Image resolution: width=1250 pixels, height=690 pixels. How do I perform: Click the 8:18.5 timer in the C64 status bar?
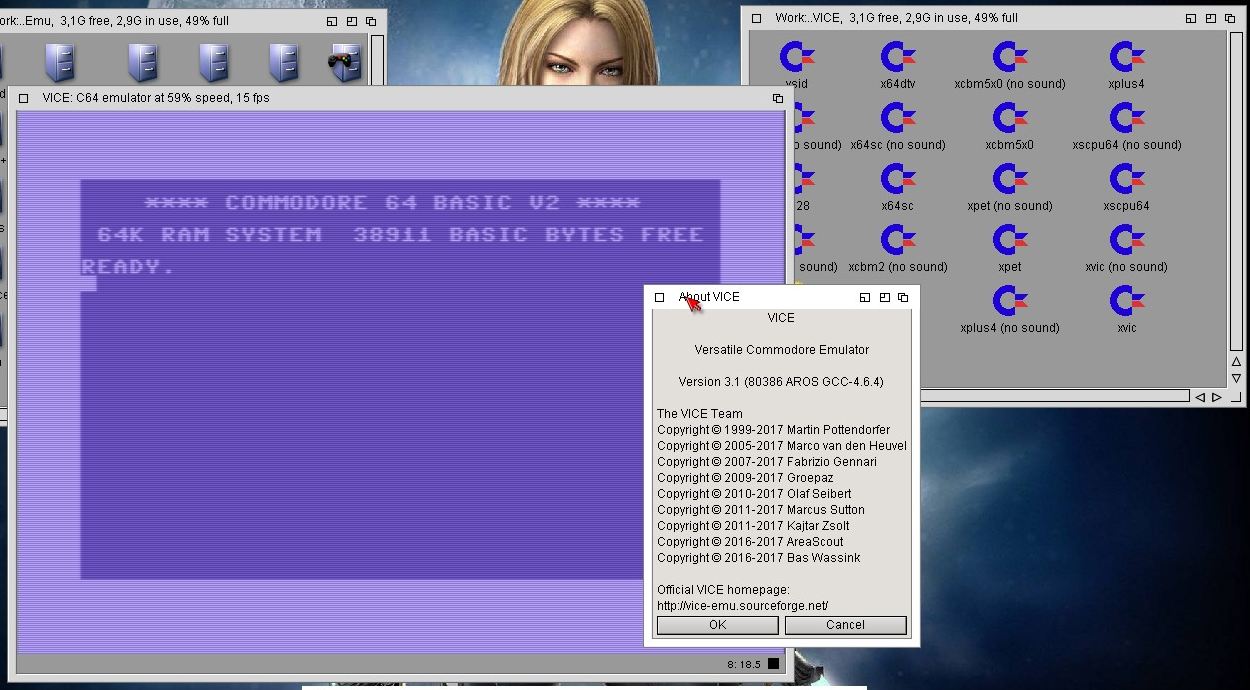pyautogui.click(x=743, y=664)
